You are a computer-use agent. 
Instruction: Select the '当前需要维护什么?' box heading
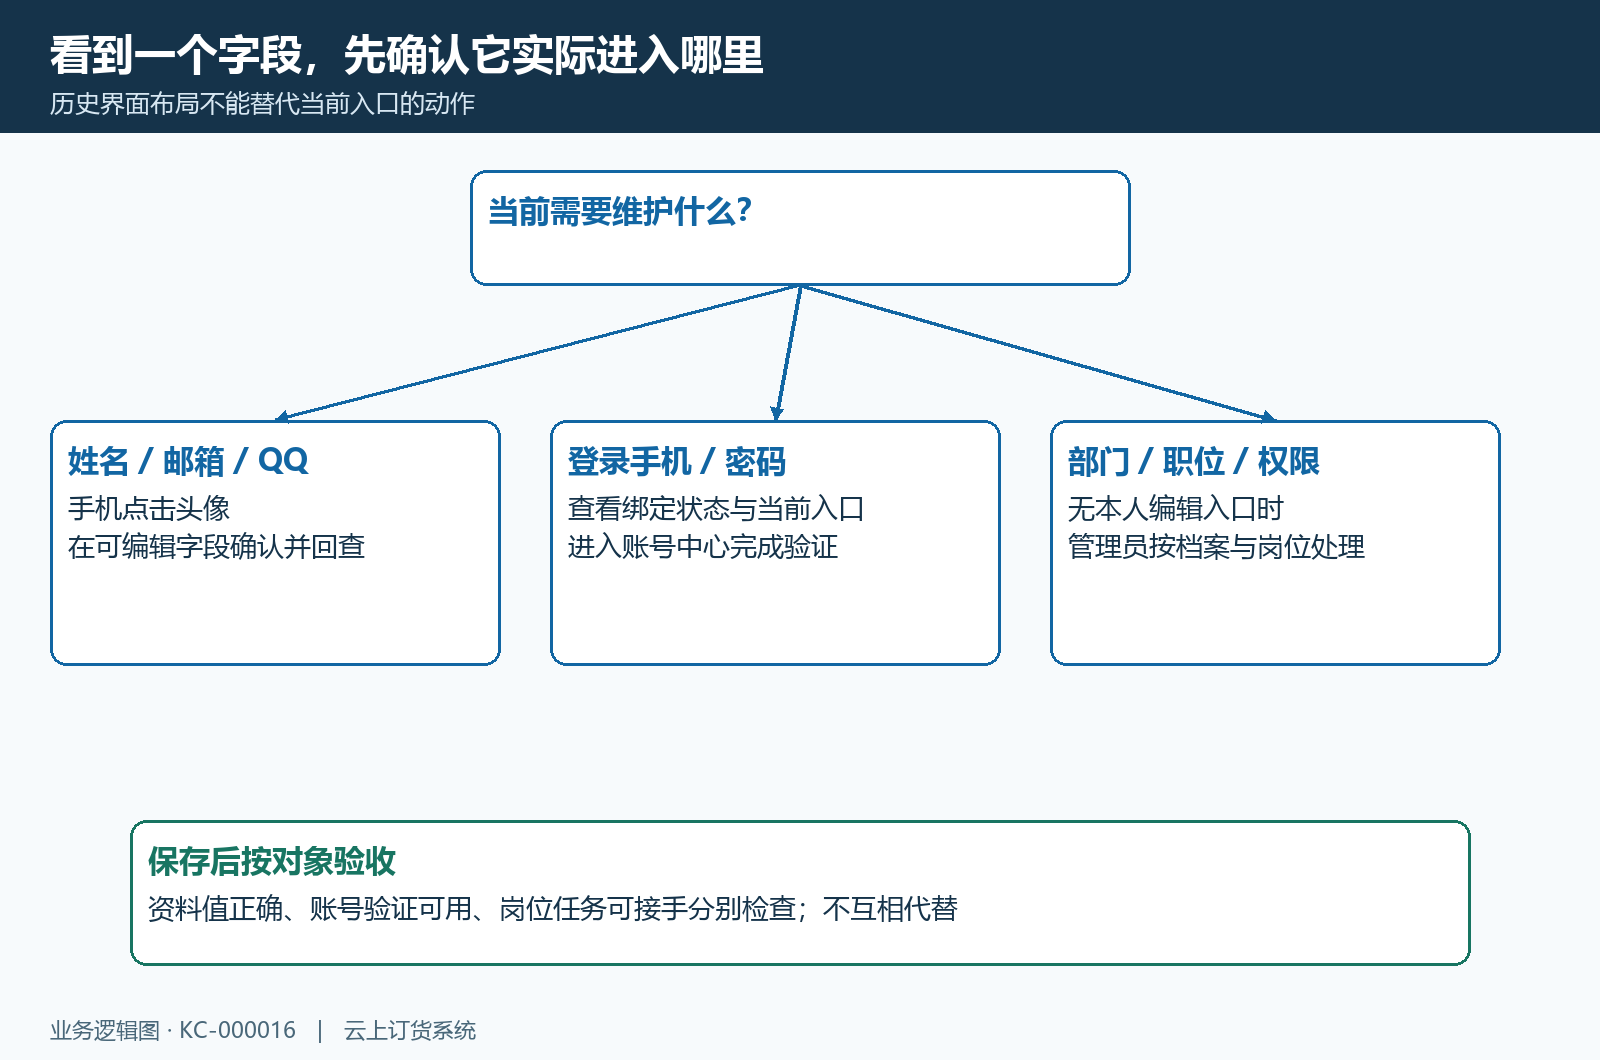(619, 211)
